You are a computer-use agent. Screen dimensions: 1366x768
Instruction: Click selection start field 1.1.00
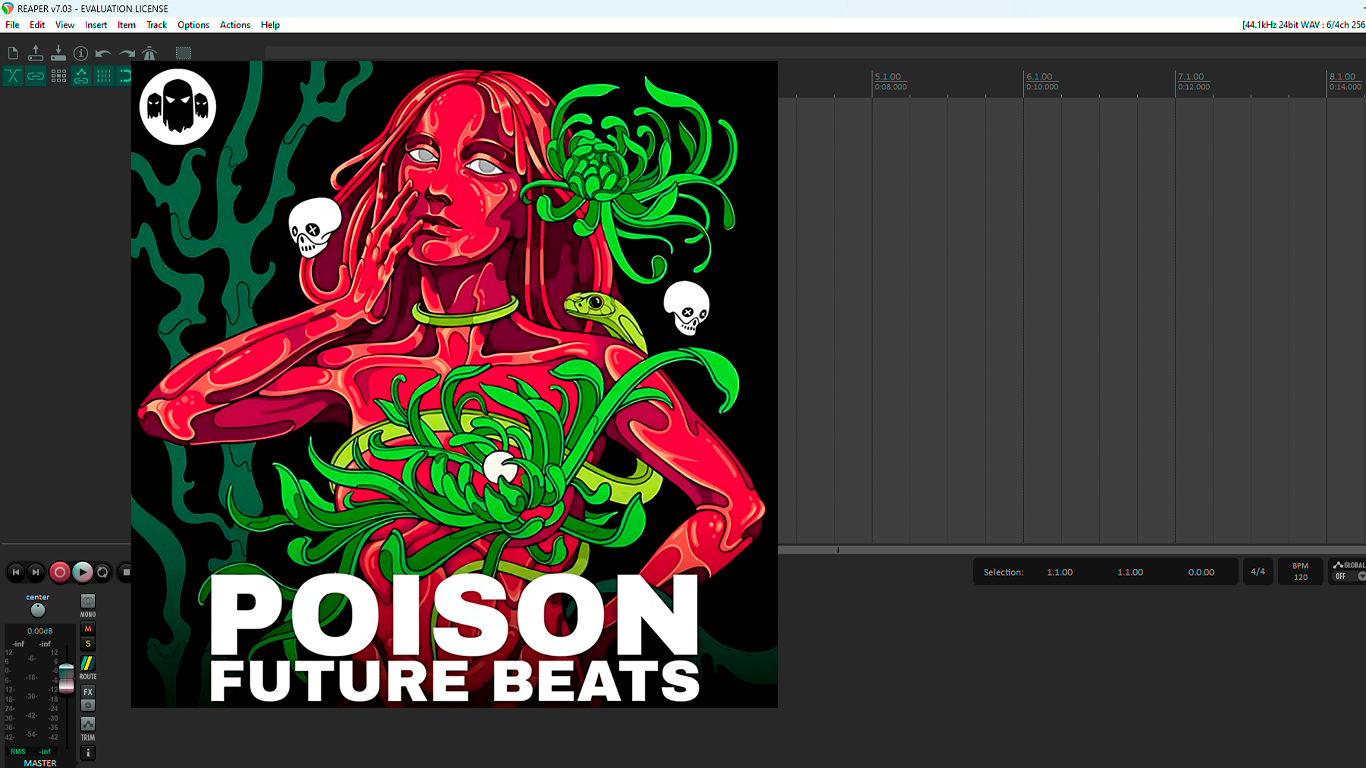pos(1060,572)
